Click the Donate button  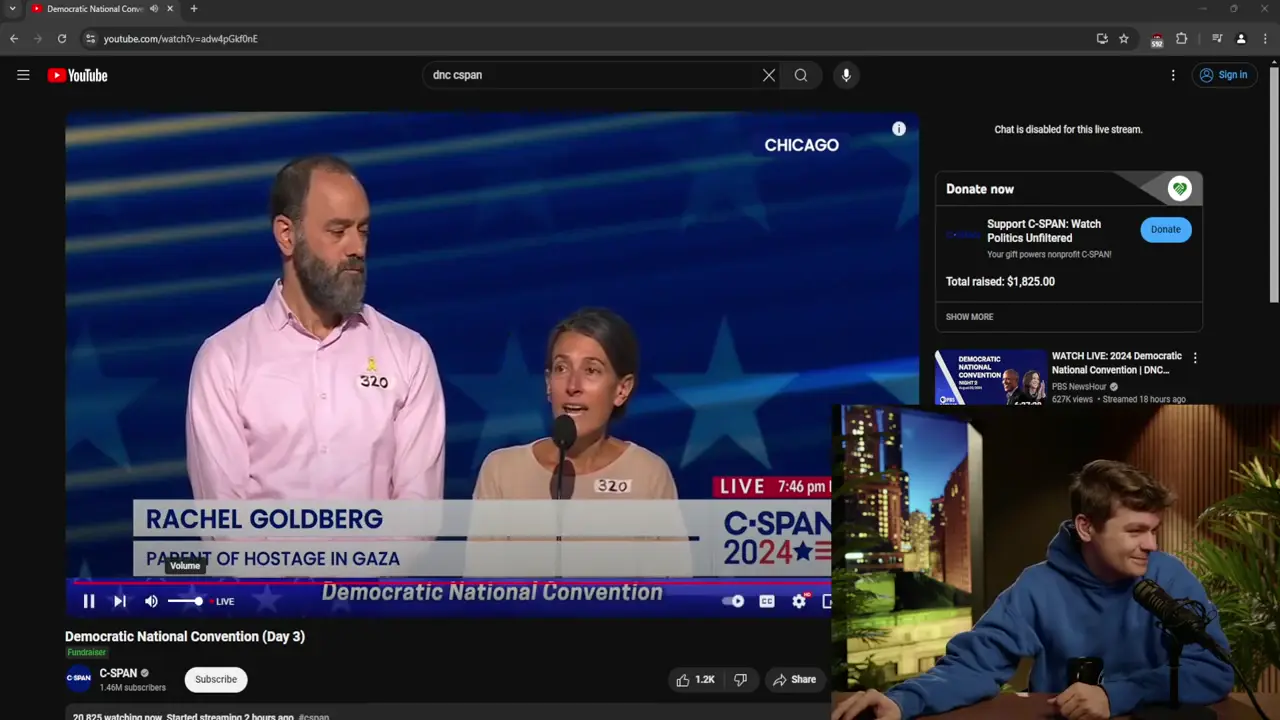[1165, 229]
